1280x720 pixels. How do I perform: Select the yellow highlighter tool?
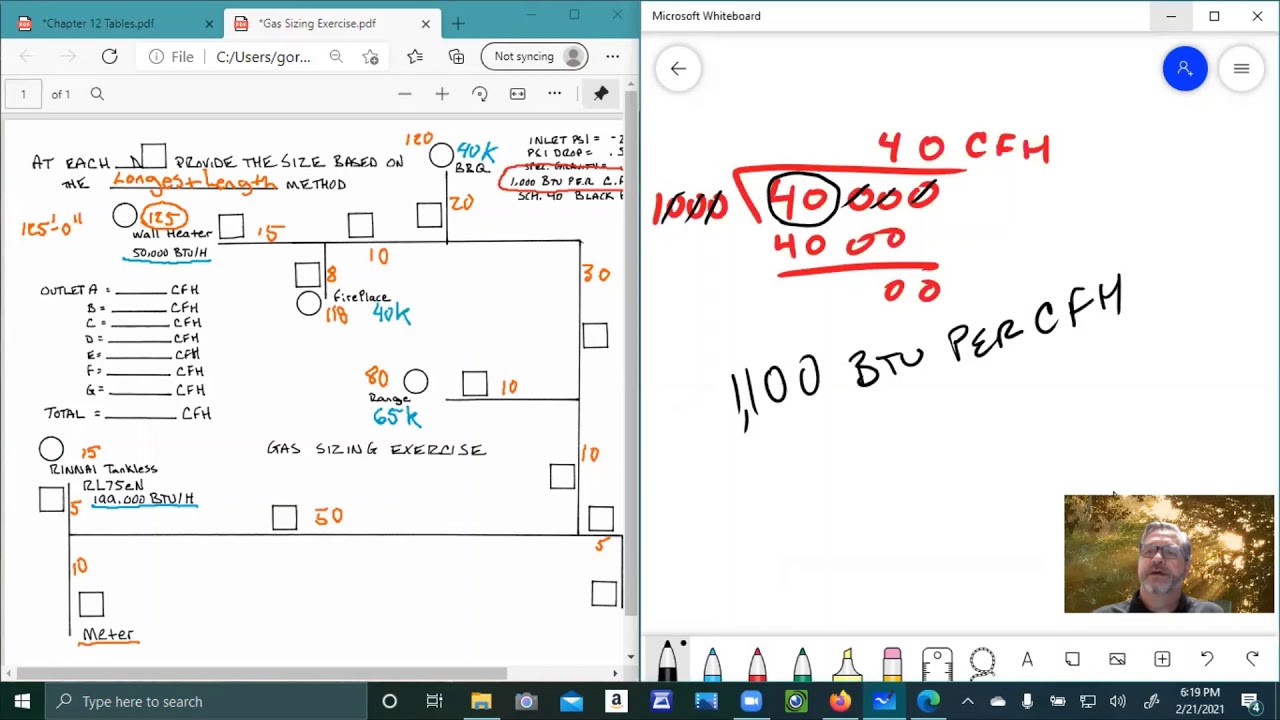(x=847, y=662)
